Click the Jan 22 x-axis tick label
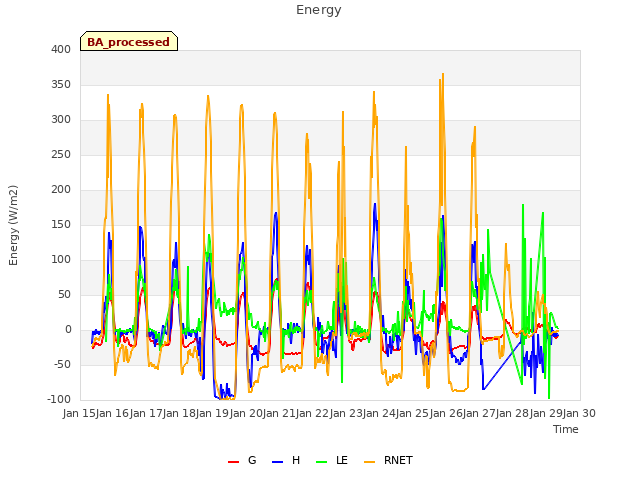Viewport: 640px width, 480px height. click(x=312, y=413)
